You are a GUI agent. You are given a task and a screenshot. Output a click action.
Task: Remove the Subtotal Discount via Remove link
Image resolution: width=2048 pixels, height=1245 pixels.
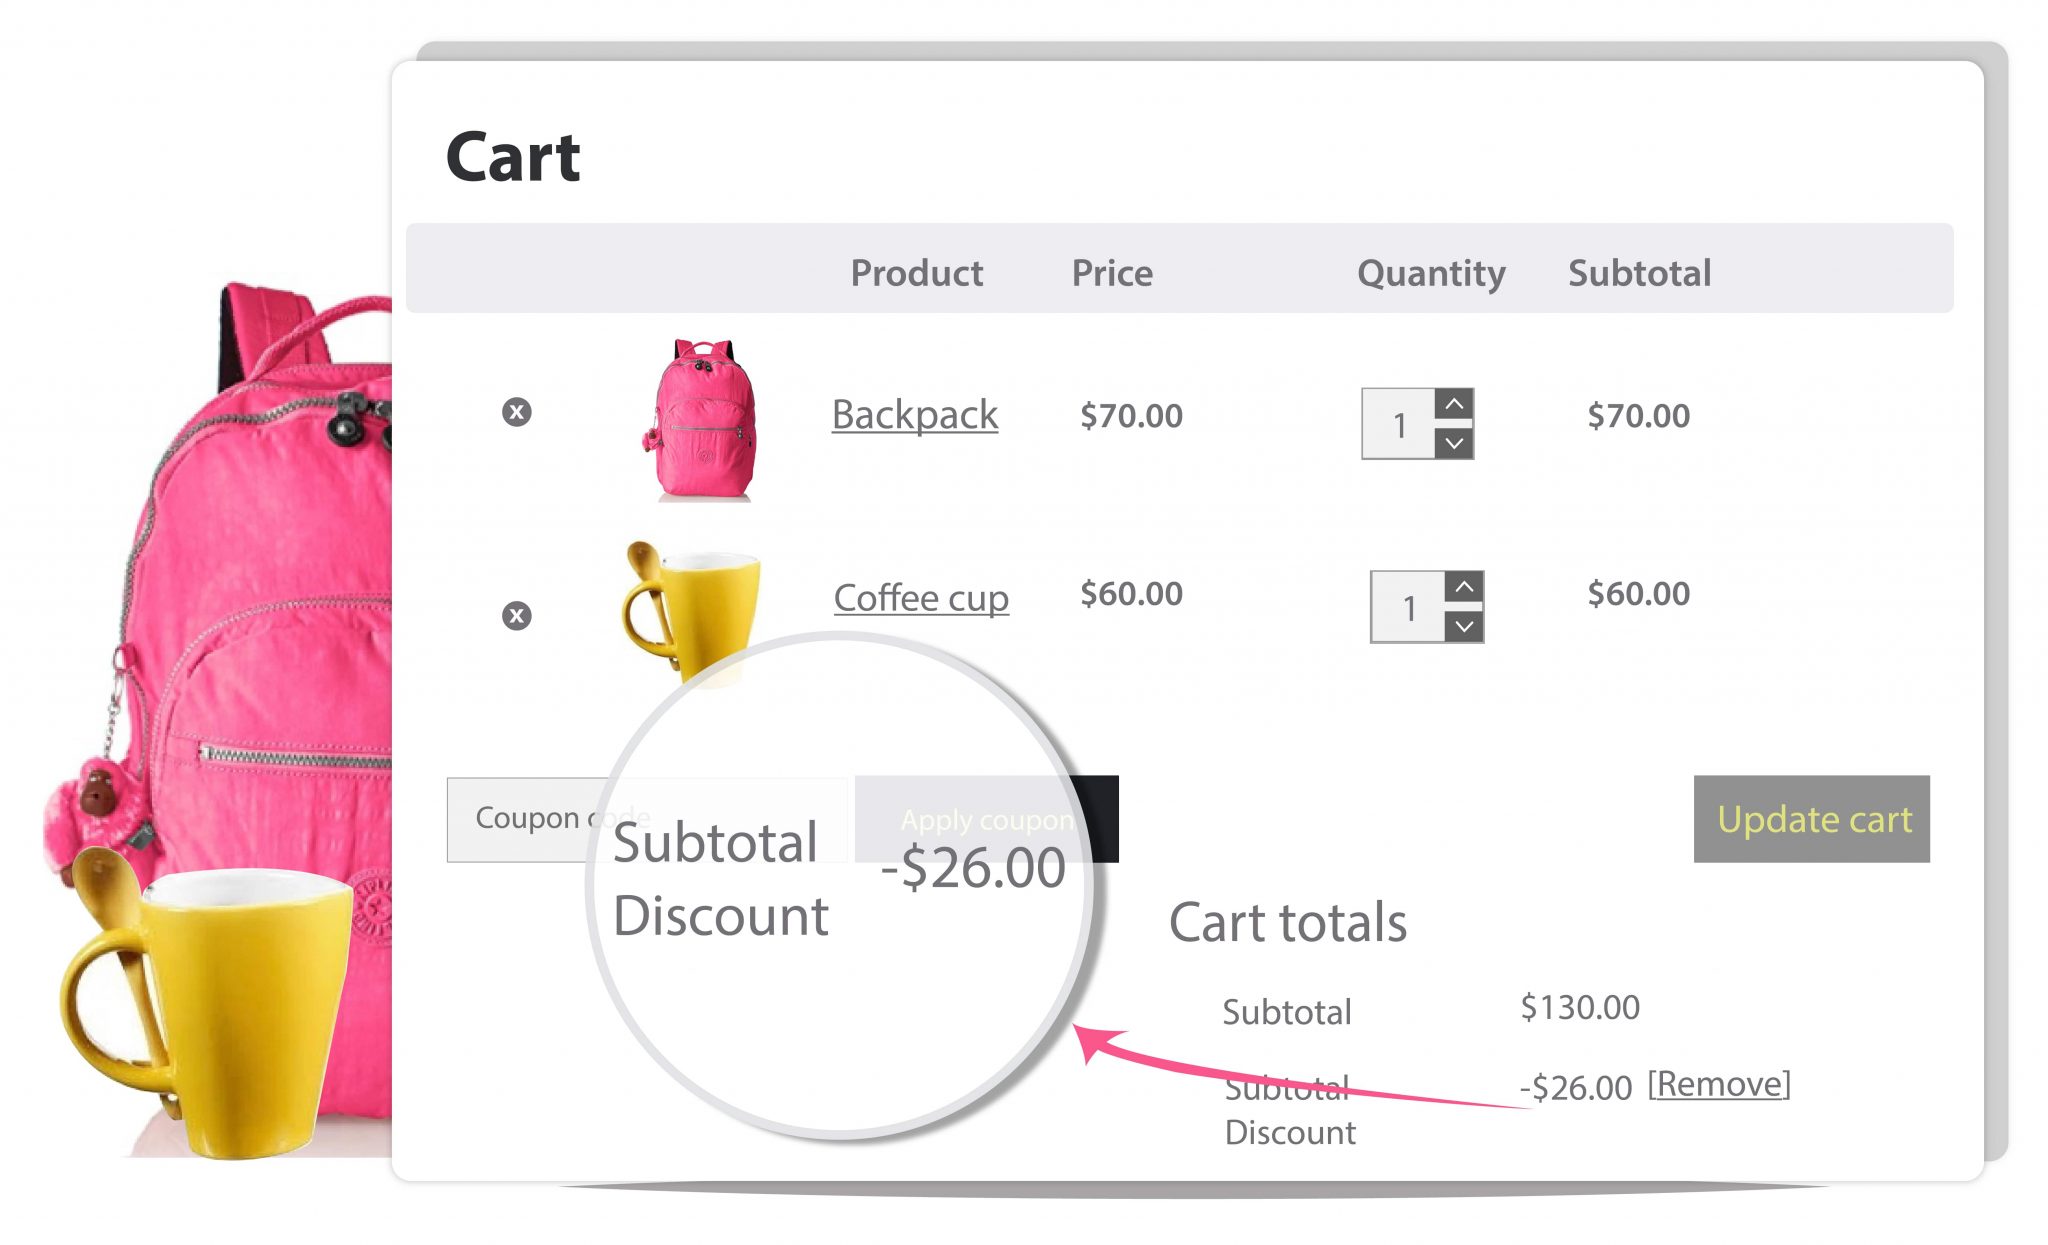[1718, 1084]
